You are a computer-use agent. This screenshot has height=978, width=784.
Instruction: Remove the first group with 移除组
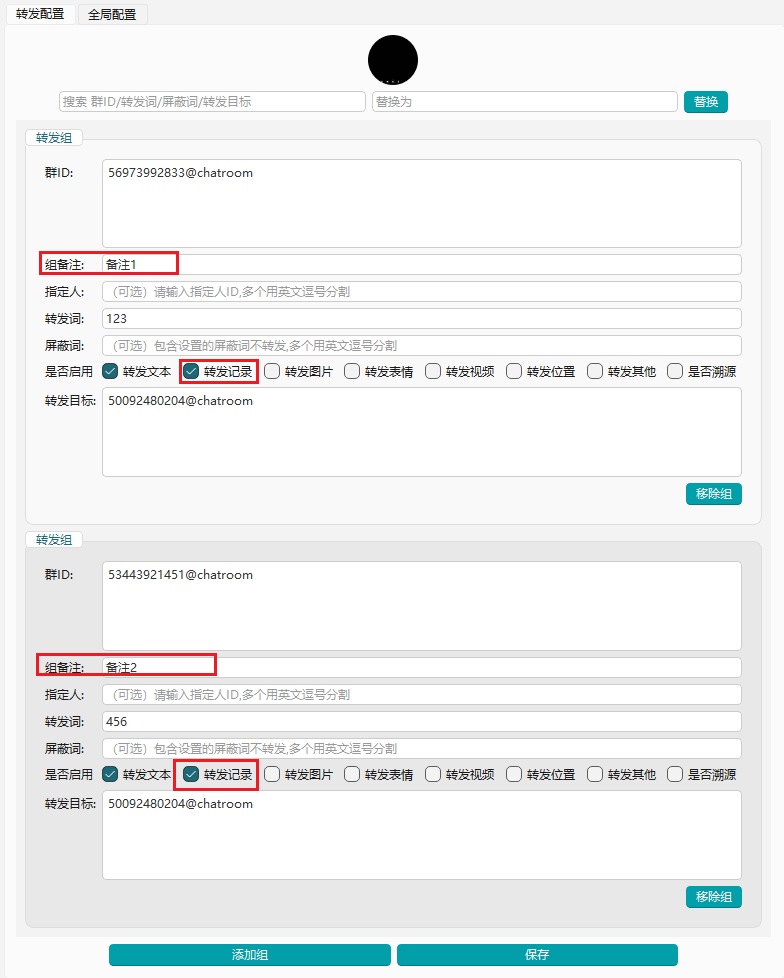tap(713, 494)
